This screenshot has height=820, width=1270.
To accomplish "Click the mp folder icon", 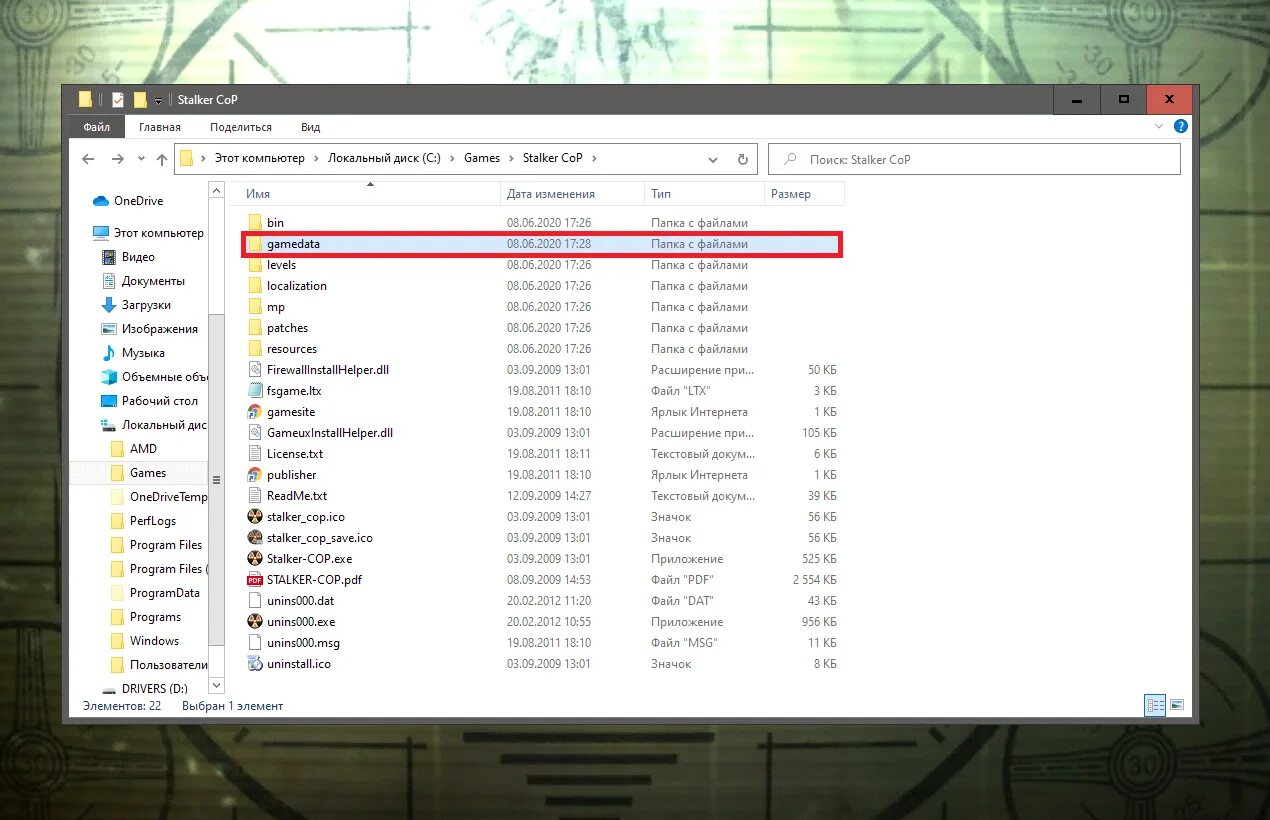I will pos(254,307).
